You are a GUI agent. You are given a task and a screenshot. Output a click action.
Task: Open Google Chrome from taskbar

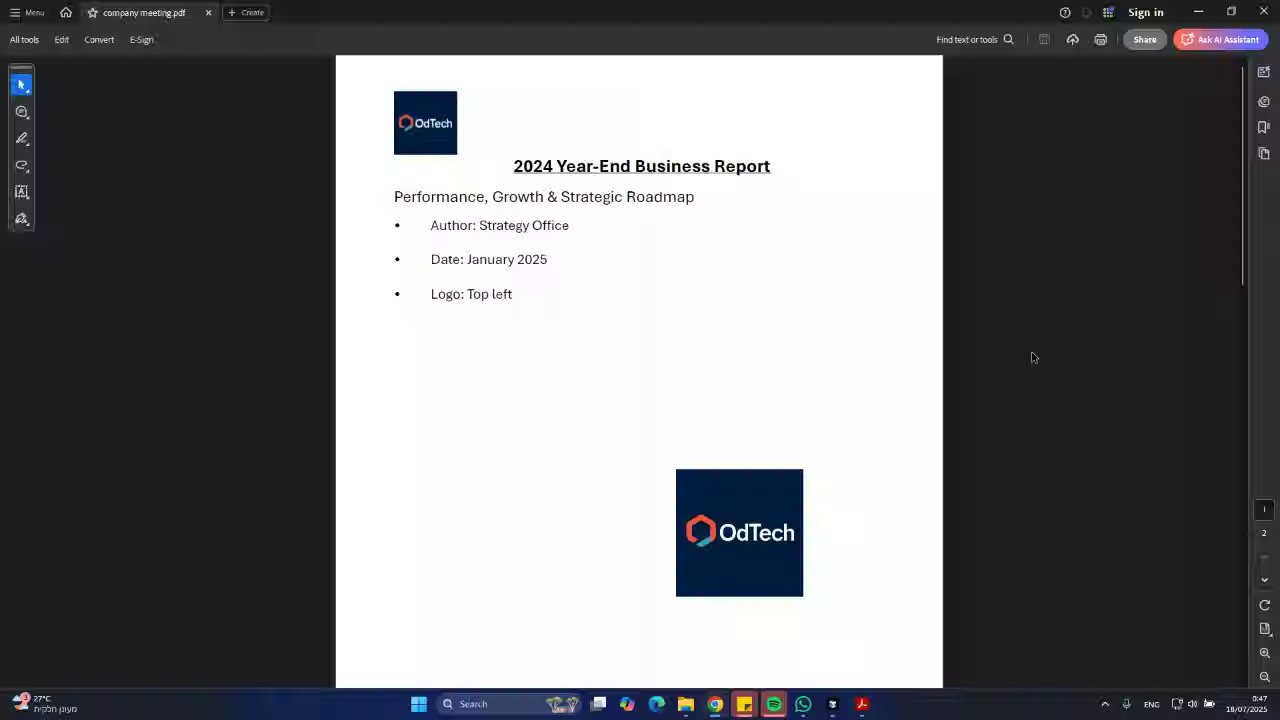click(715, 704)
